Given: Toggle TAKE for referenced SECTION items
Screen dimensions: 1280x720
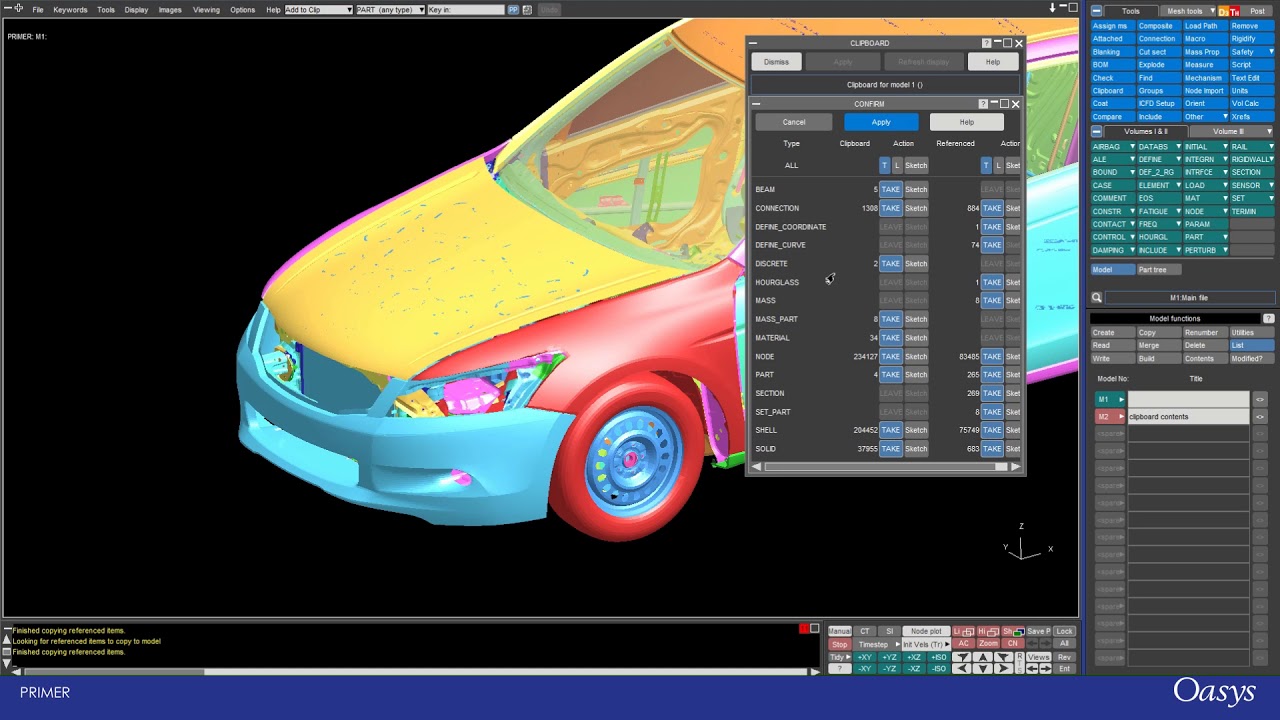Looking at the screenshot, I should point(991,393).
